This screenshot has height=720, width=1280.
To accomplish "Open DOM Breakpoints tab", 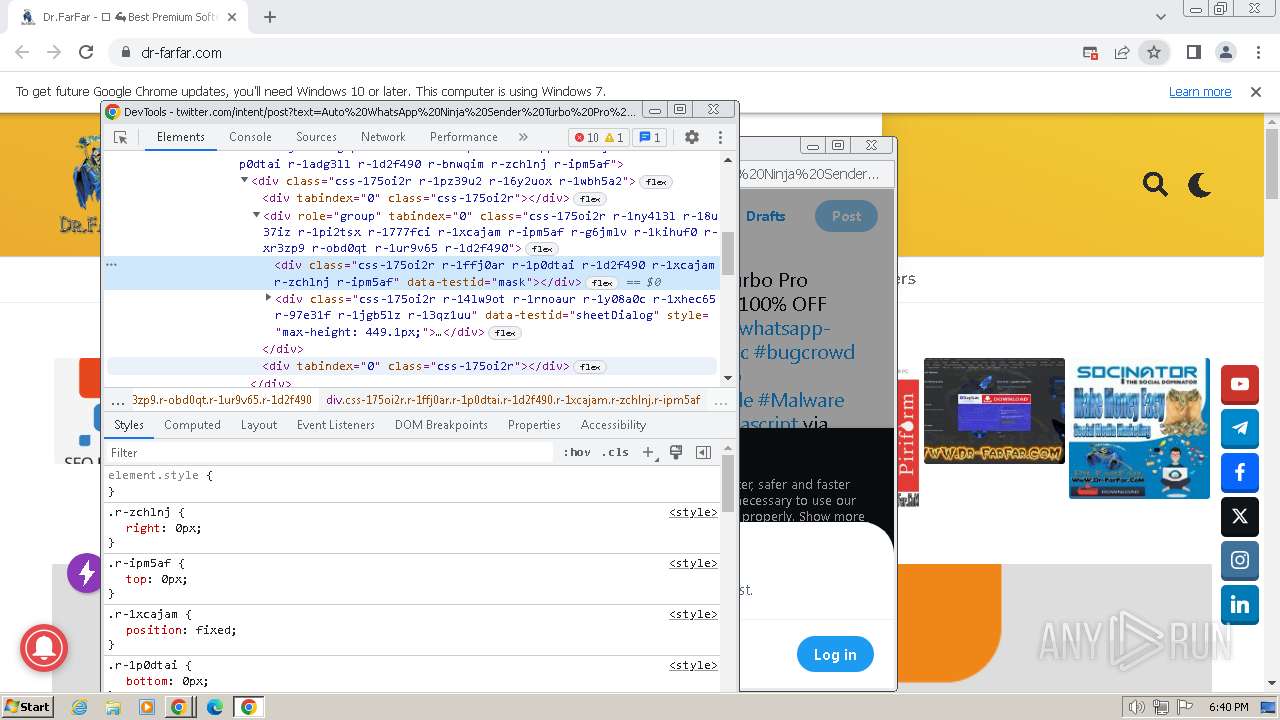I will point(441,425).
